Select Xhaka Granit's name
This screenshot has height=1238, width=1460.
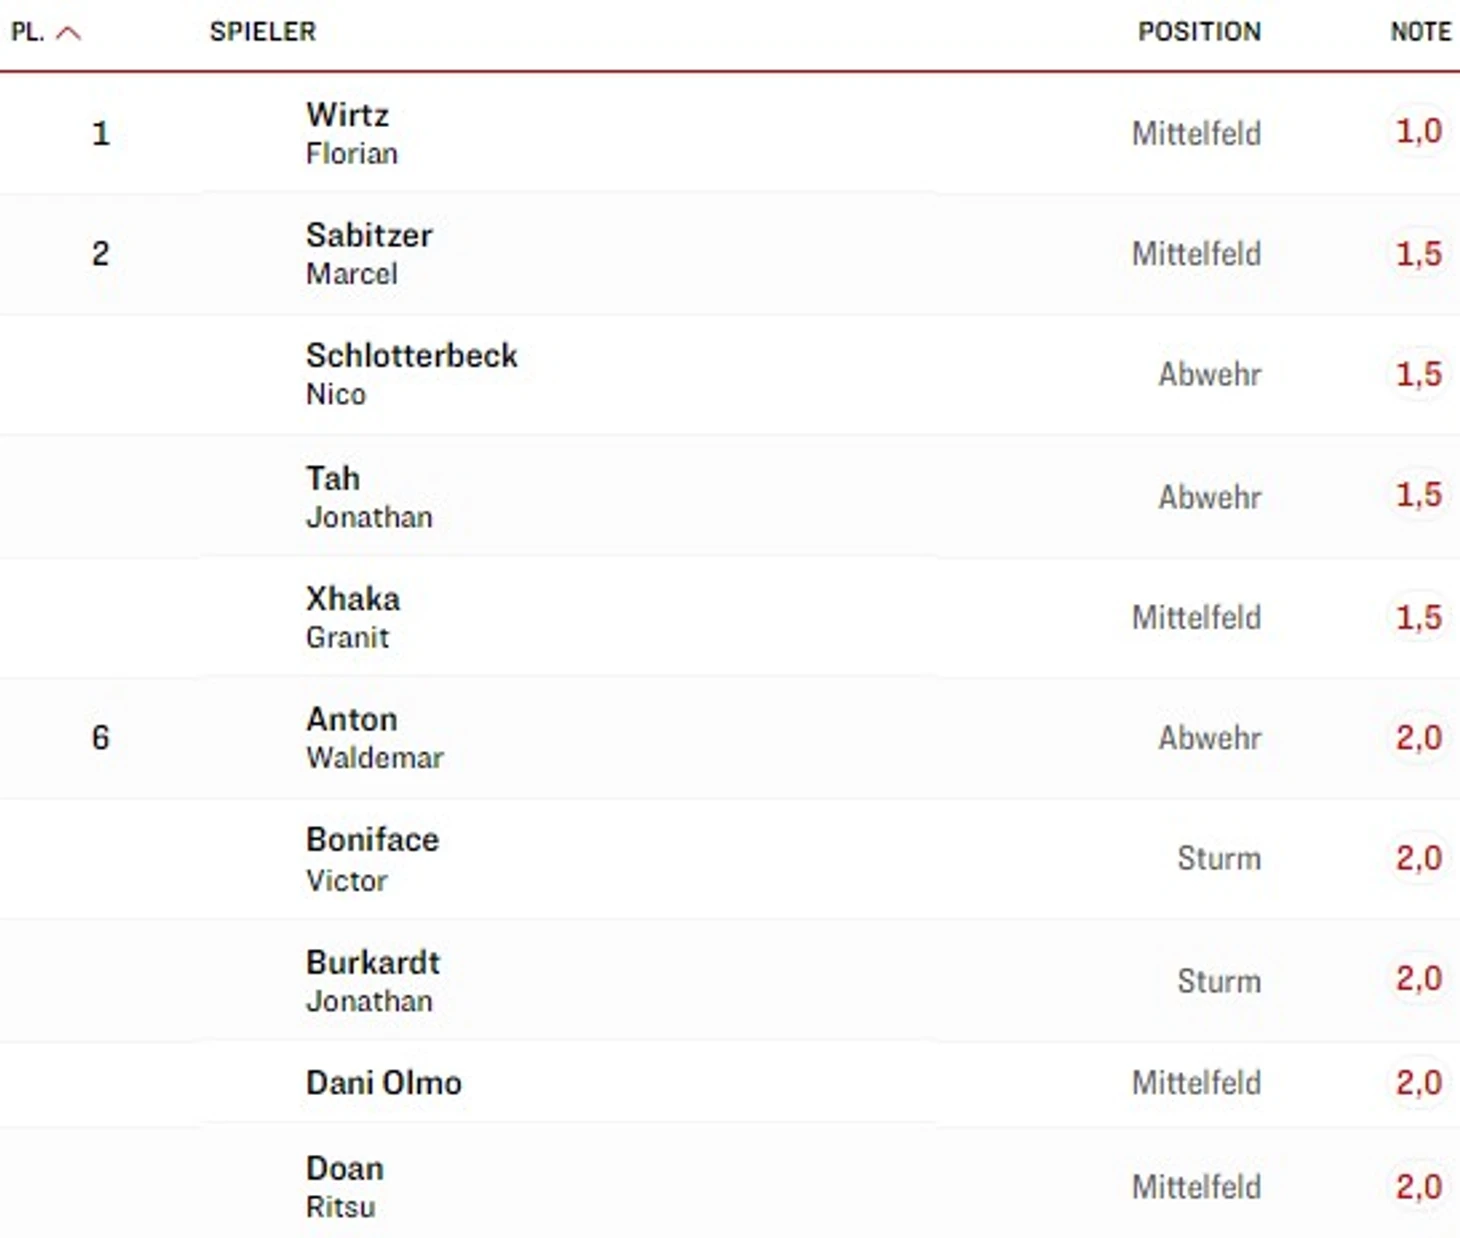(352, 617)
